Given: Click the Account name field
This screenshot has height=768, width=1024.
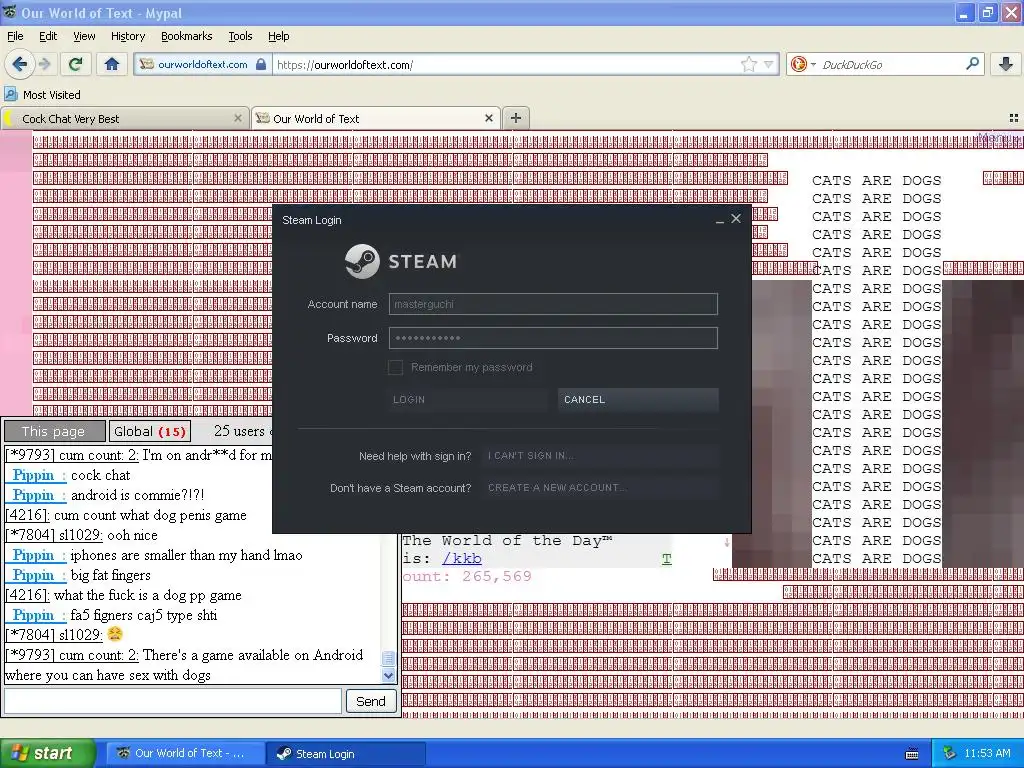Looking at the screenshot, I should 553,304.
